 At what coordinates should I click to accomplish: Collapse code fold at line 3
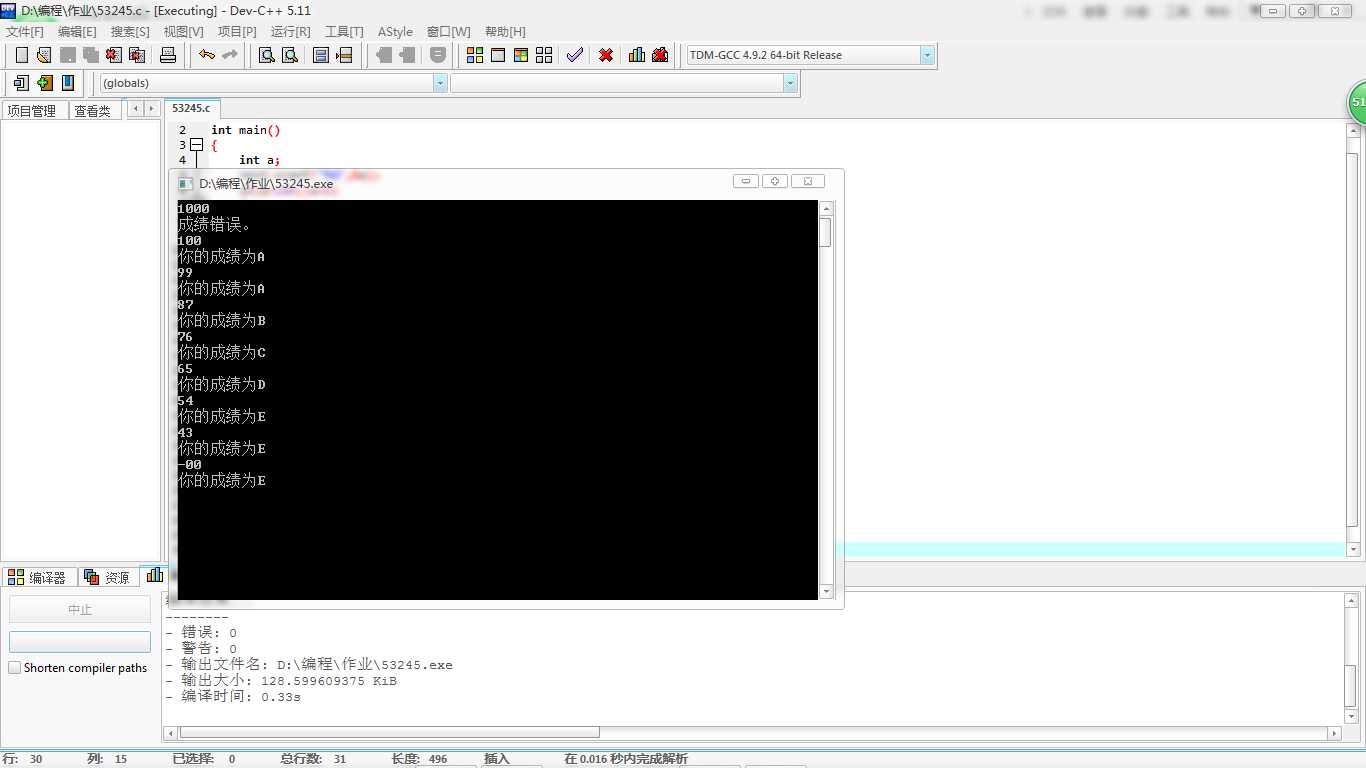(x=196, y=145)
